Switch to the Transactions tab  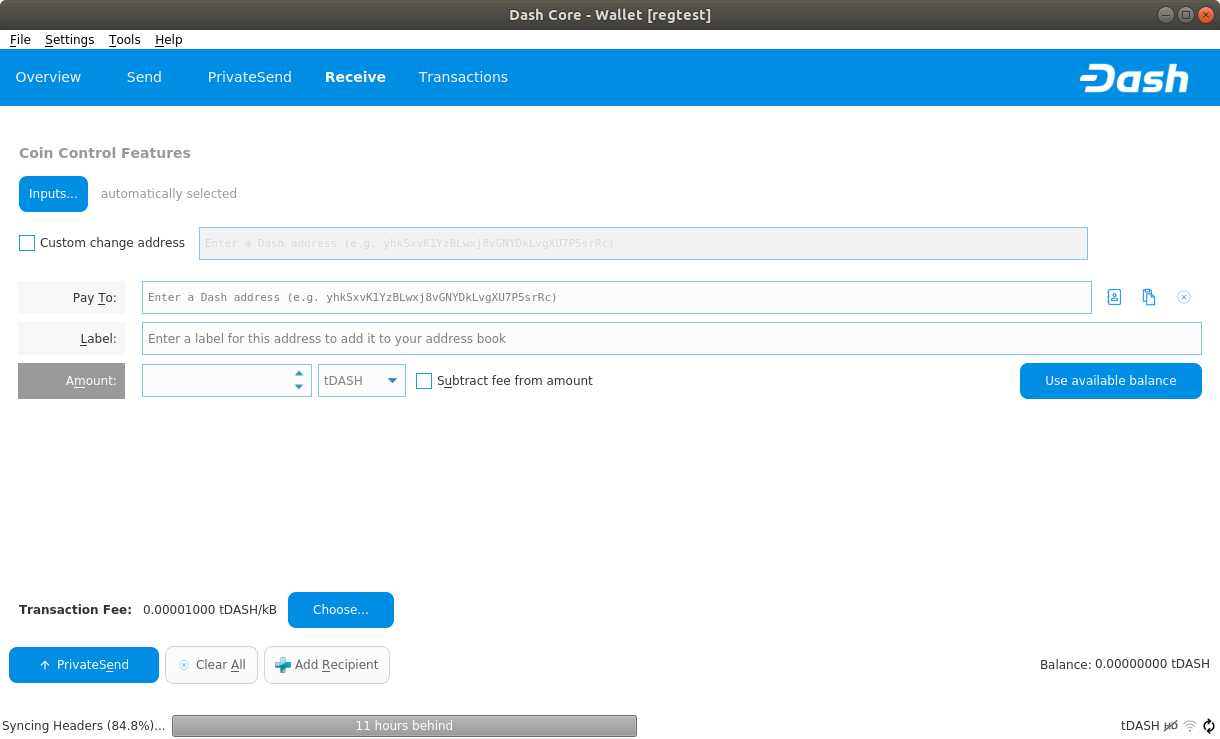click(463, 77)
